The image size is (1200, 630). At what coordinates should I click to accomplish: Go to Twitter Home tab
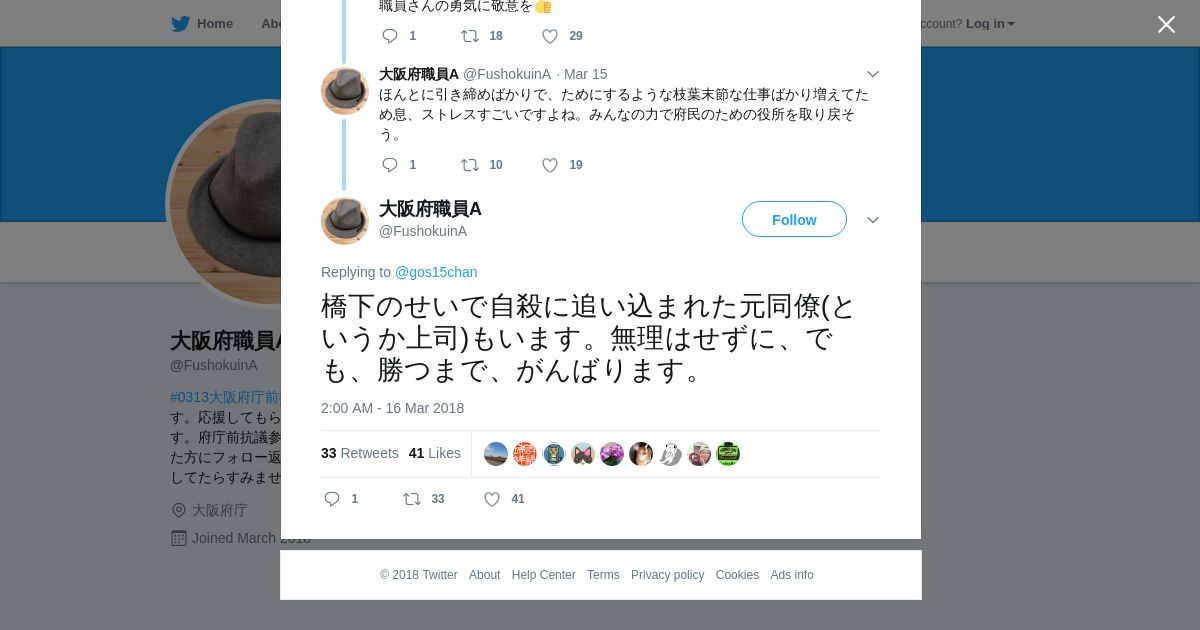click(202, 24)
